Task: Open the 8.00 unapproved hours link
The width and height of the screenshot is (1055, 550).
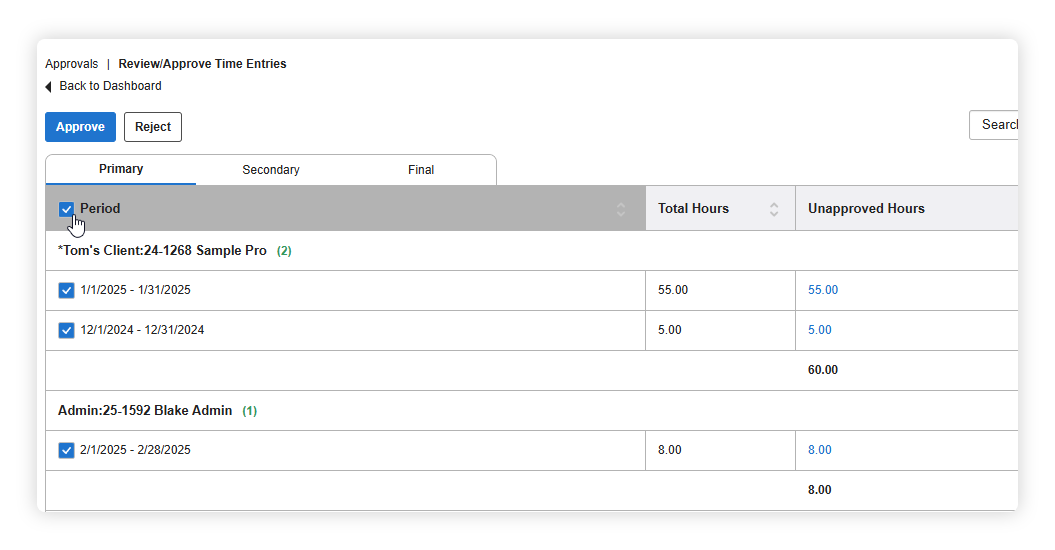Action: tap(820, 450)
